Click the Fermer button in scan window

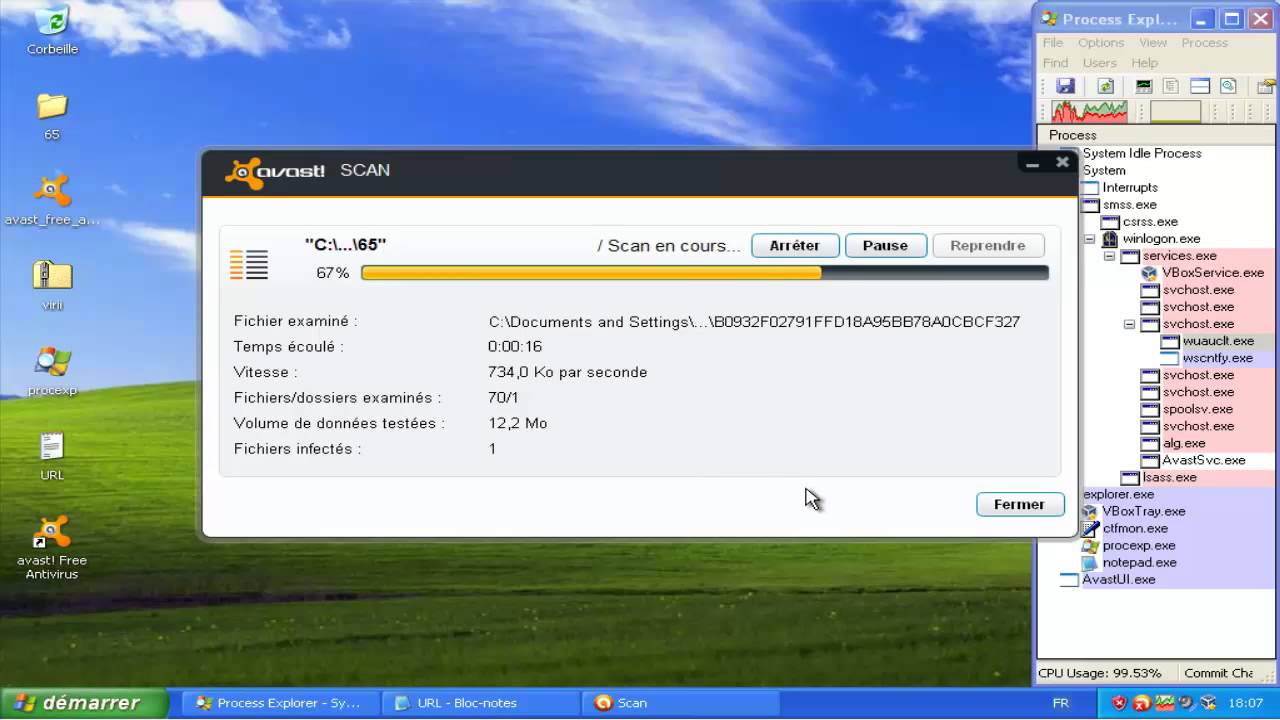1019,505
